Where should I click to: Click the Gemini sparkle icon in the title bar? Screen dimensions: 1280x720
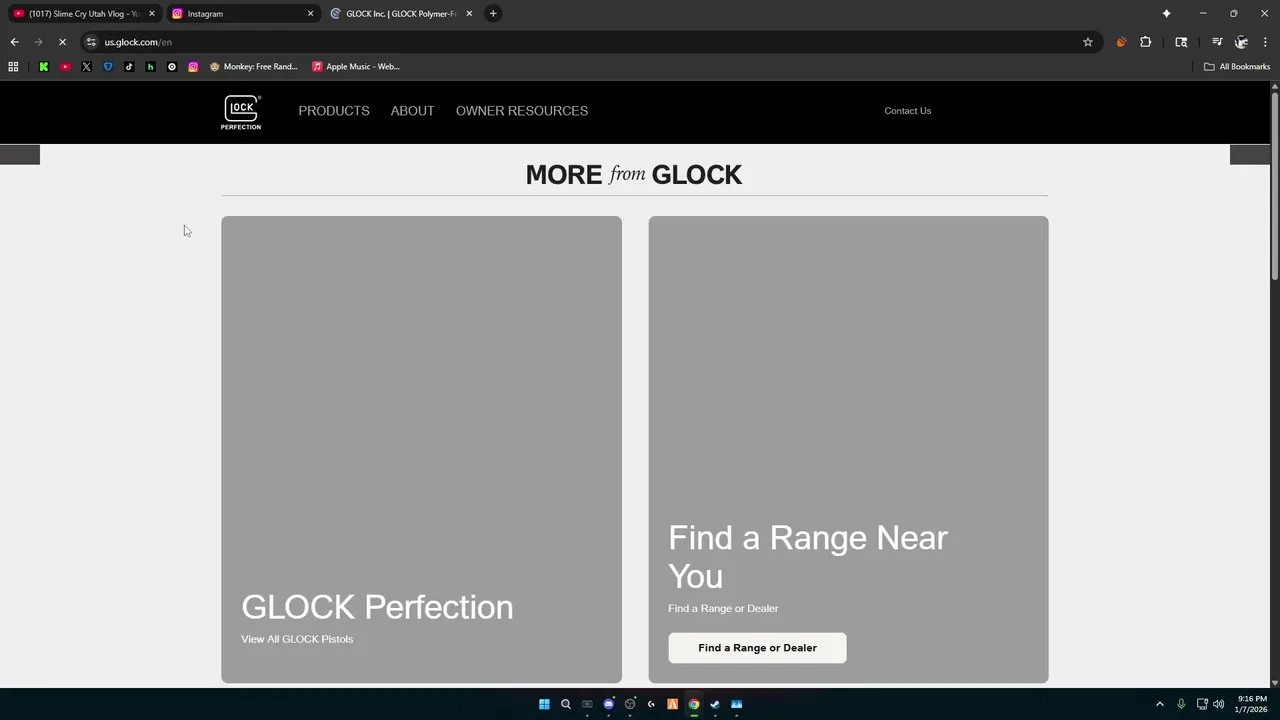click(x=1166, y=14)
